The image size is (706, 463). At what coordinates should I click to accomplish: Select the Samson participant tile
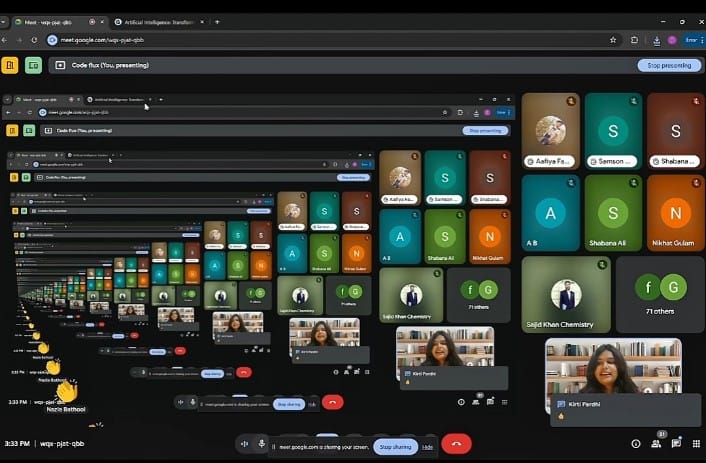tap(613, 131)
